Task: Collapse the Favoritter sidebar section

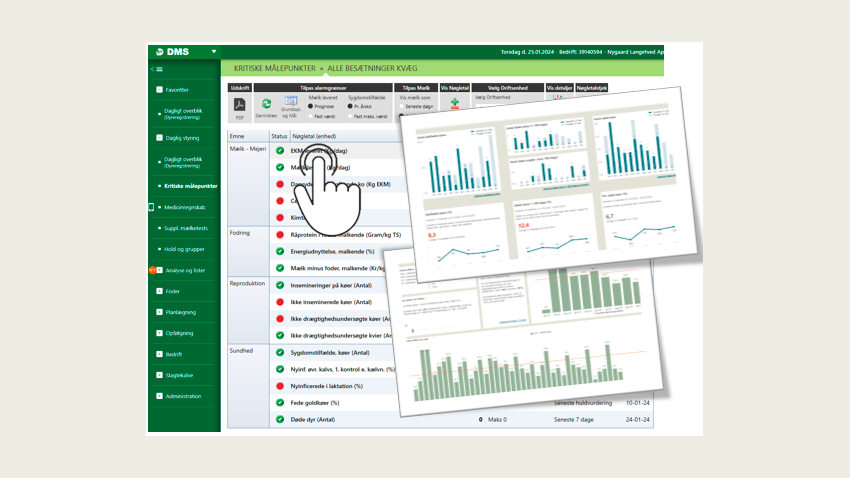Action: tap(159, 89)
